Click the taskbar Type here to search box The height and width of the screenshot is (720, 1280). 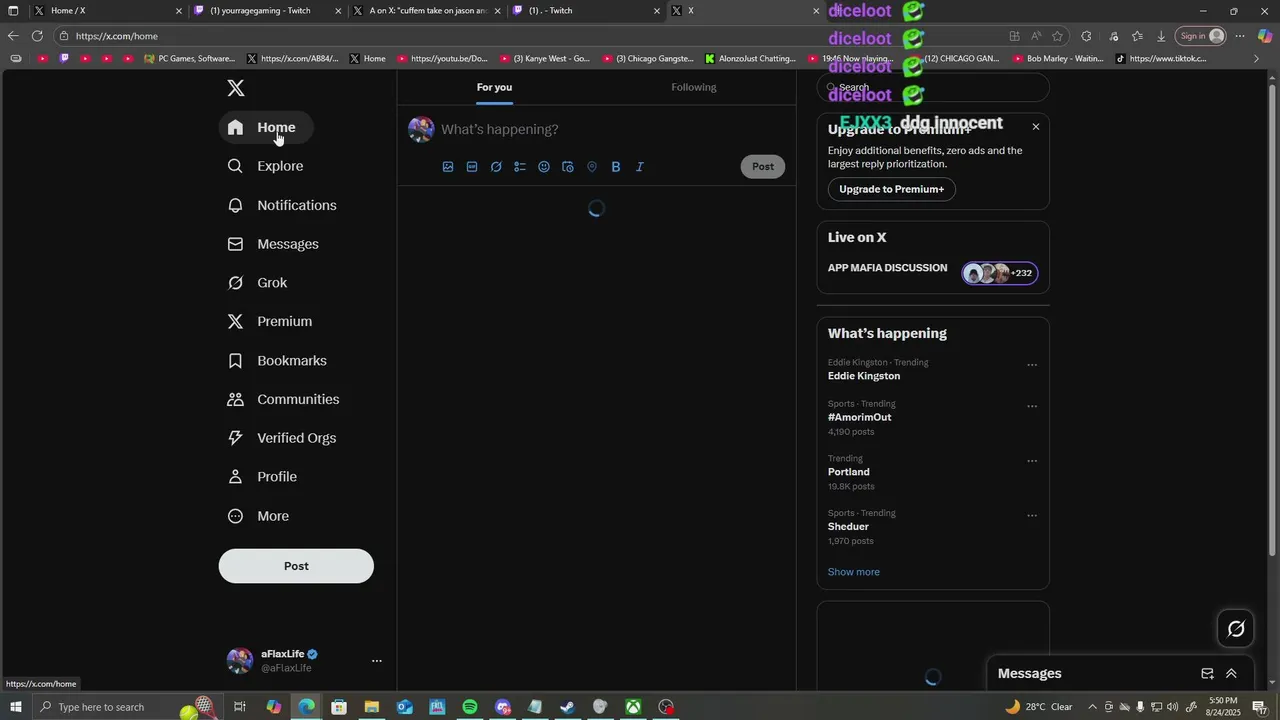128,707
